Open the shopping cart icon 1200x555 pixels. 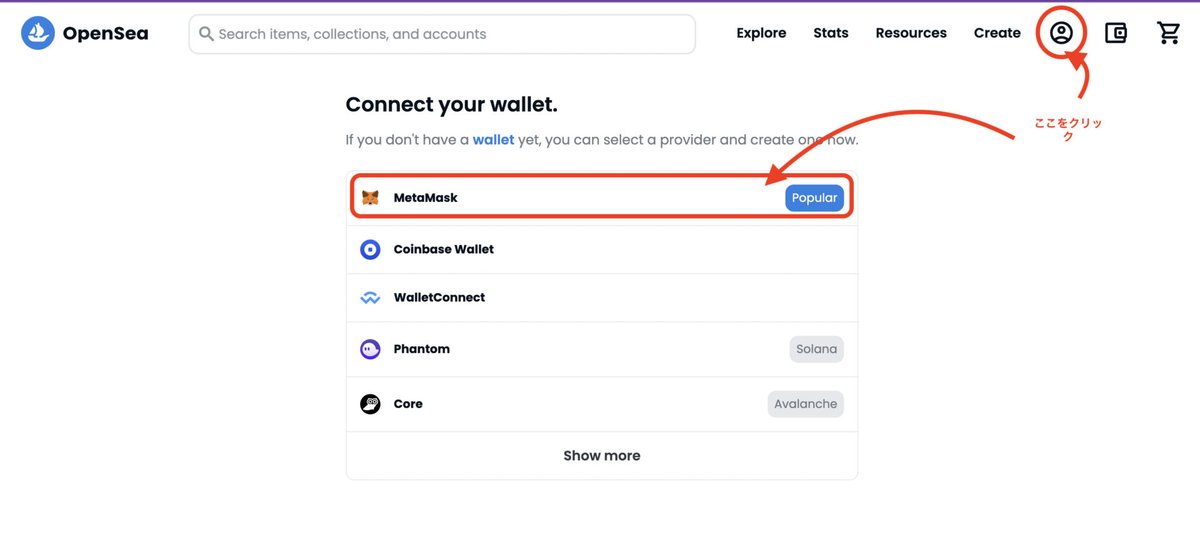(x=1169, y=33)
